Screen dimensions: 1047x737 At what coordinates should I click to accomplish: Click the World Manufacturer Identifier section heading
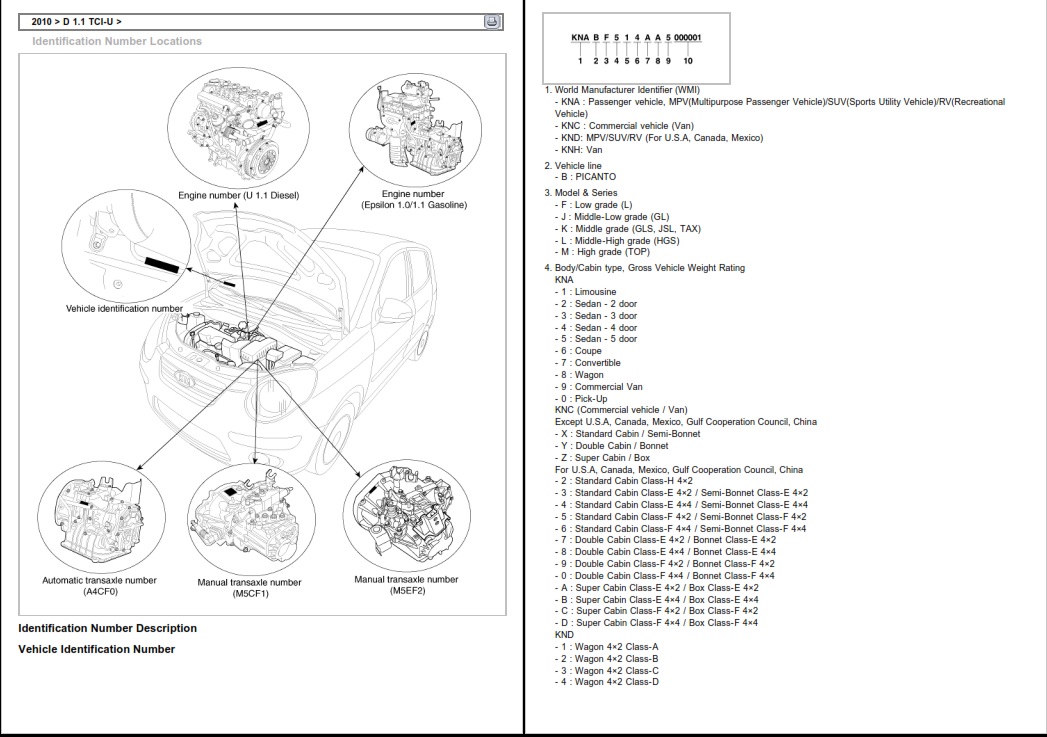point(621,88)
